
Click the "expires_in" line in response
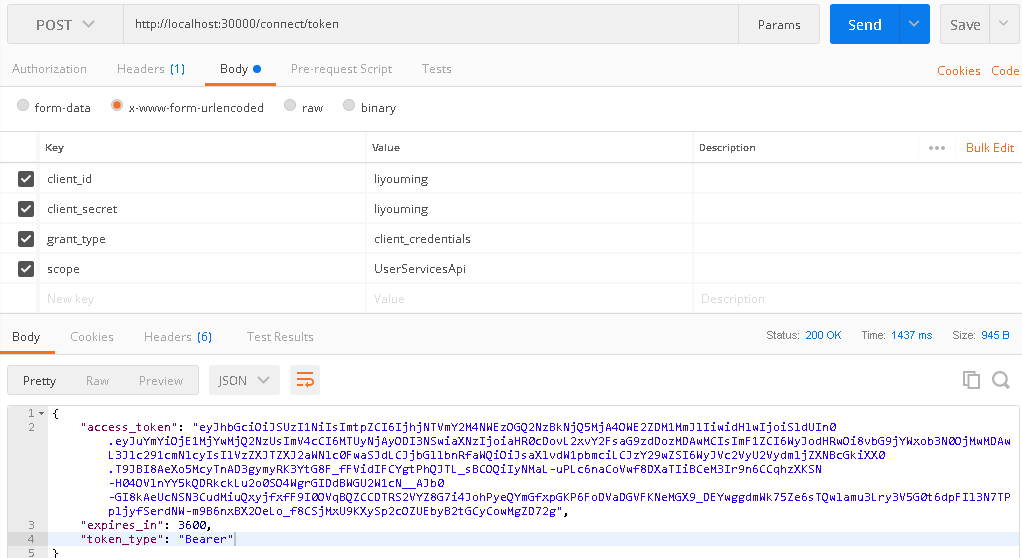click(x=146, y=525)
